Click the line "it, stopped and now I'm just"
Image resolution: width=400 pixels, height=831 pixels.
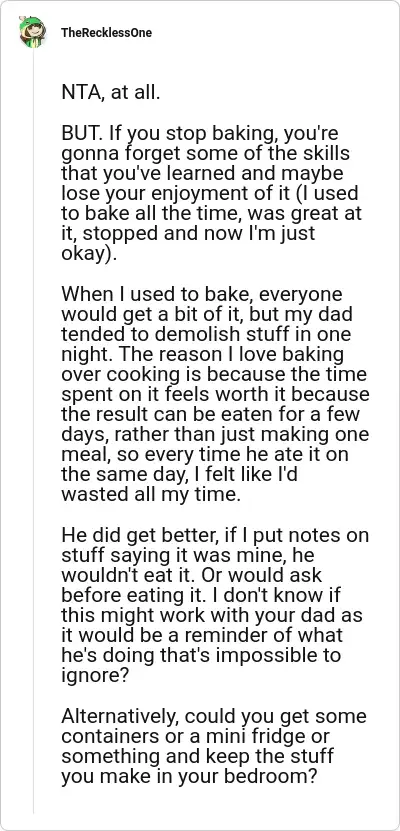188,233
